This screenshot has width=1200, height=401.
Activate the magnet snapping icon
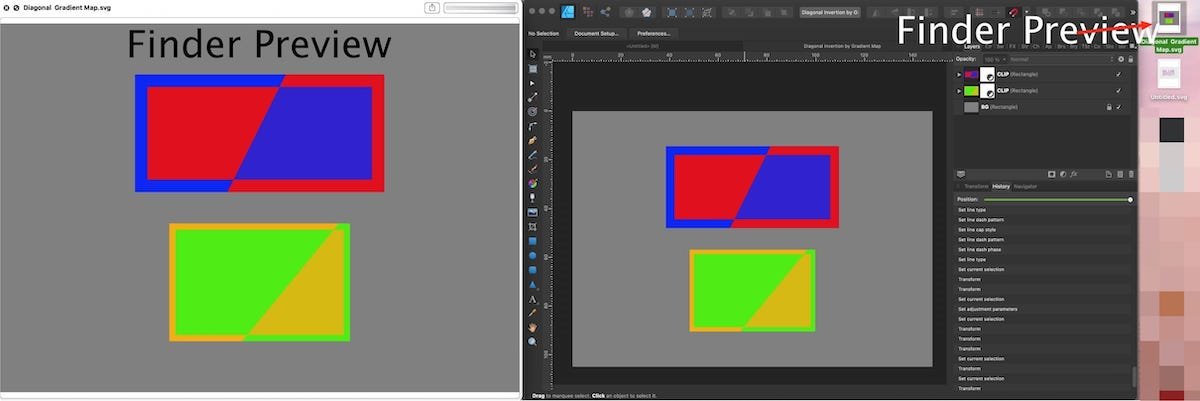click(1012, 12)
